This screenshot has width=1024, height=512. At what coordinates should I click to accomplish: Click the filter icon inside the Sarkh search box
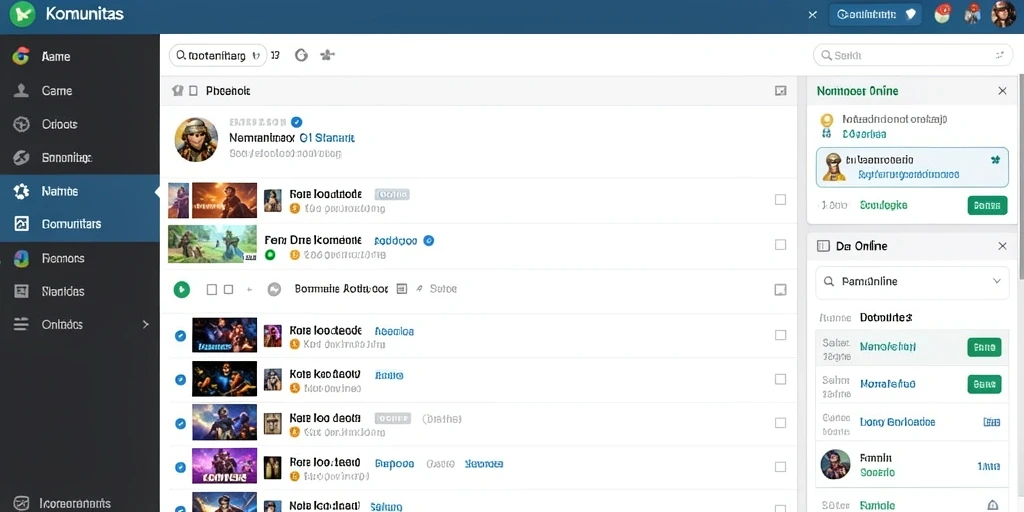[999, 56]
